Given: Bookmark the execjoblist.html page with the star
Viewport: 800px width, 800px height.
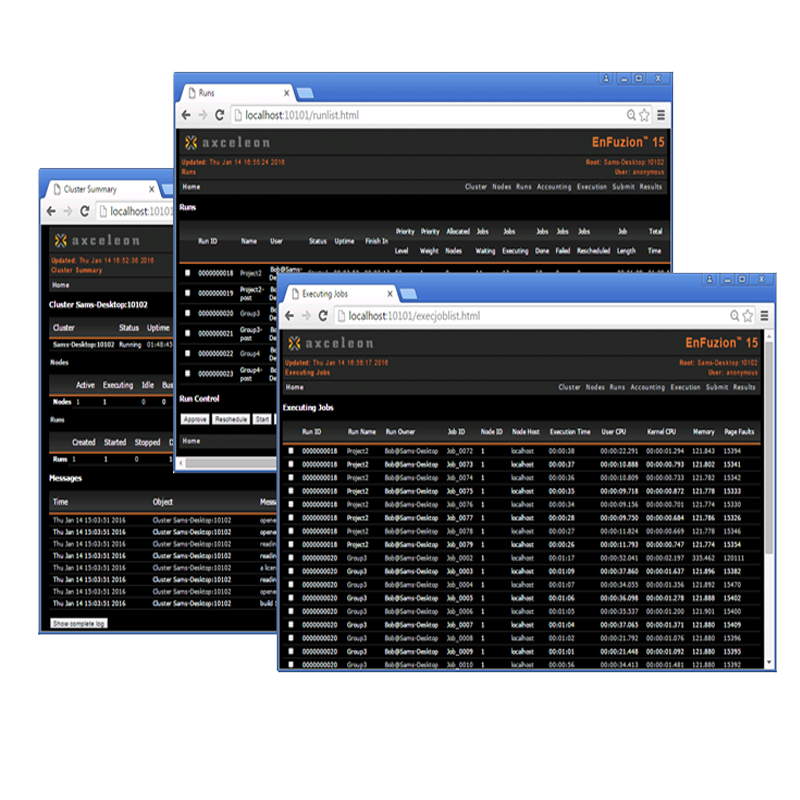Looking at the screenshot, I should (x=747, y=316).
